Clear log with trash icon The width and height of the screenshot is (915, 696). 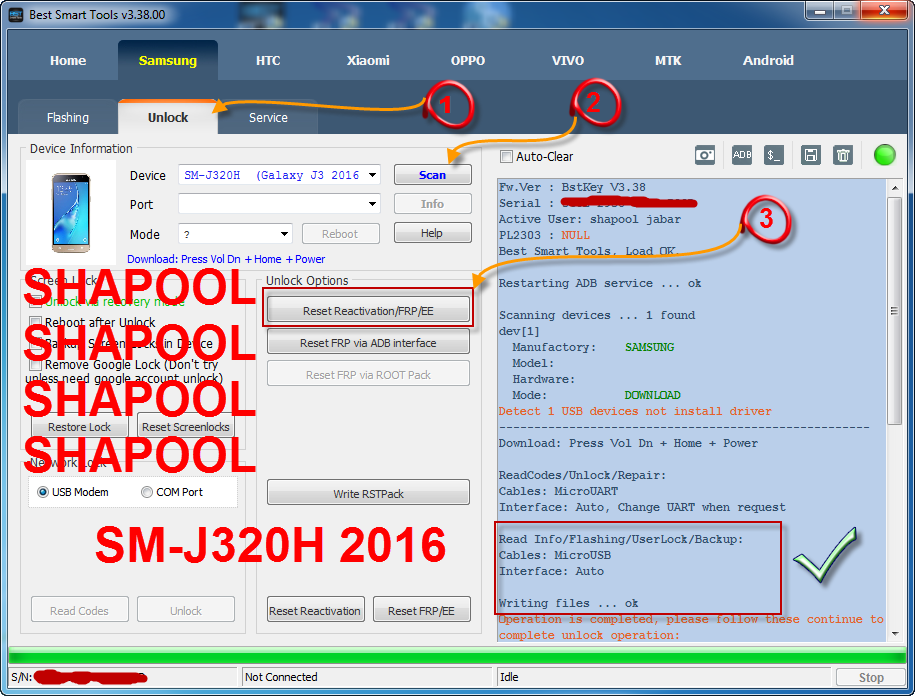pos(843,155)
